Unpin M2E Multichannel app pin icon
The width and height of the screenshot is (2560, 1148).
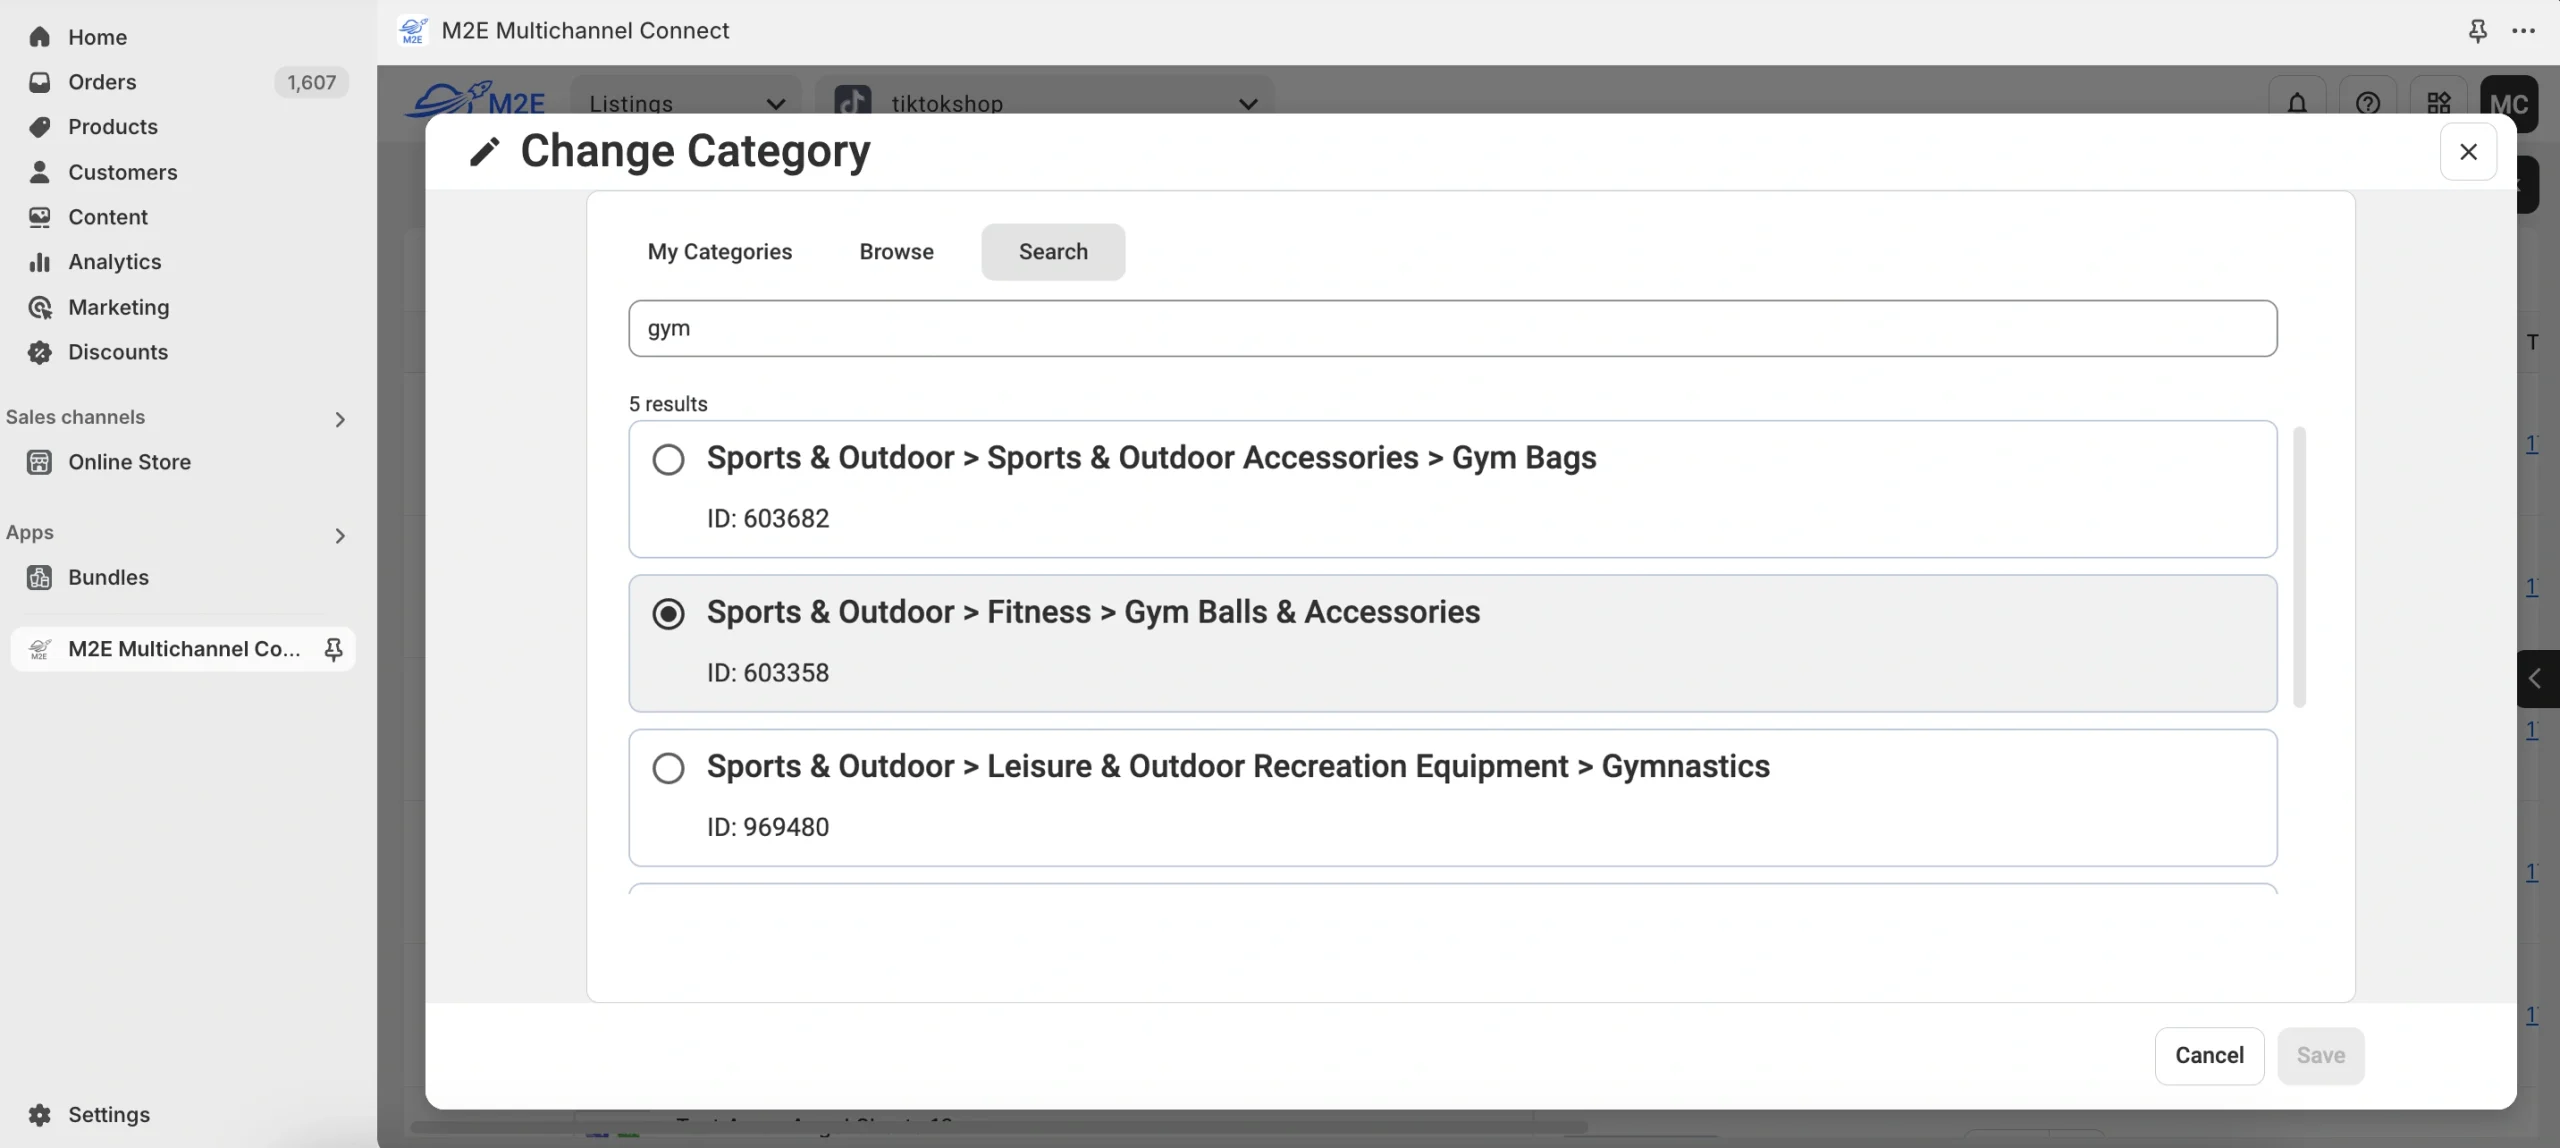pyautogui.click(x=334, y=649)
